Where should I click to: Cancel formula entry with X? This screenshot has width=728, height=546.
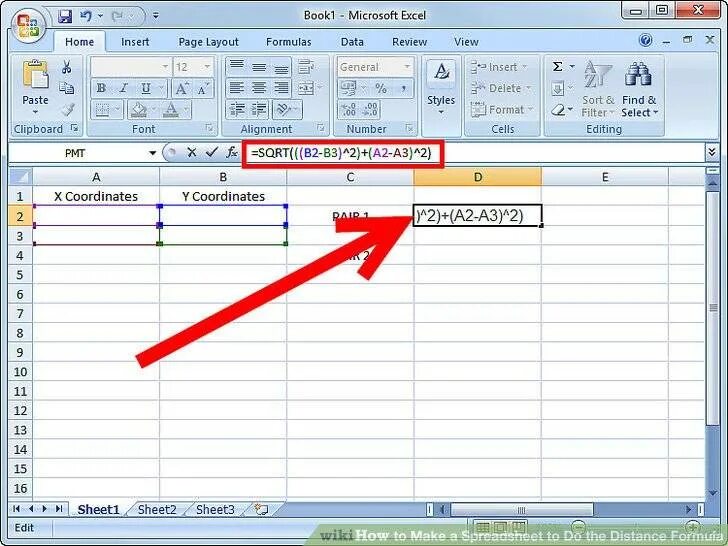pyautogui.click(x=192, y=152)
